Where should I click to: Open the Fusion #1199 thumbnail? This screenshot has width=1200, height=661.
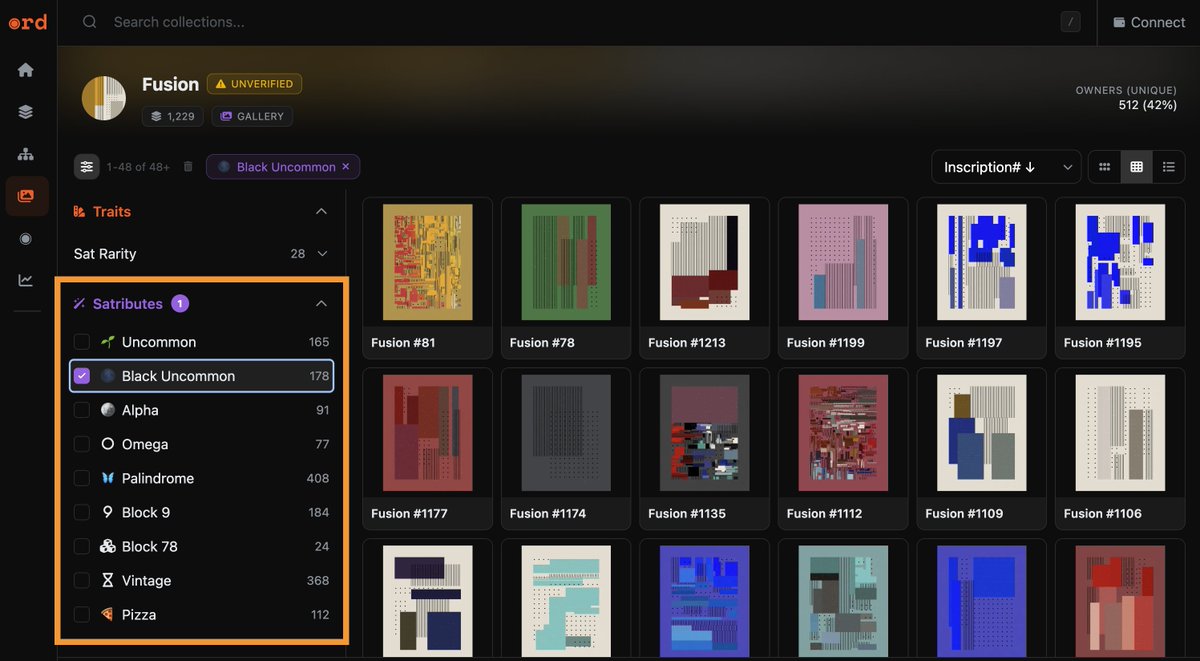point(843,262)
